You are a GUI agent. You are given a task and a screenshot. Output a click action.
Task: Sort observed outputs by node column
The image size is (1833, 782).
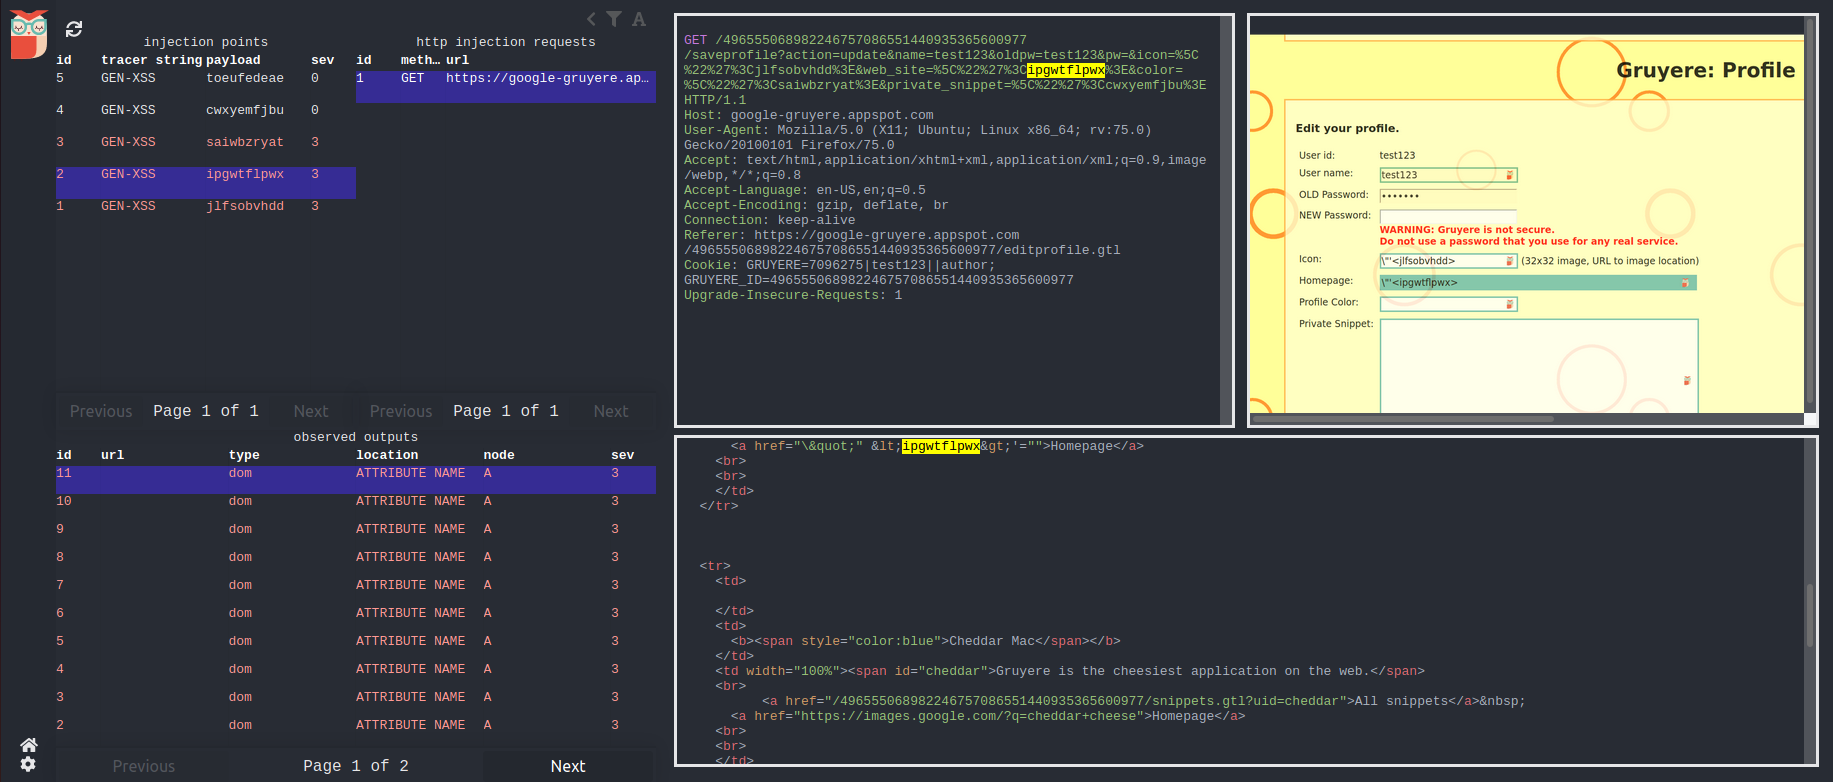pos(499,455)
